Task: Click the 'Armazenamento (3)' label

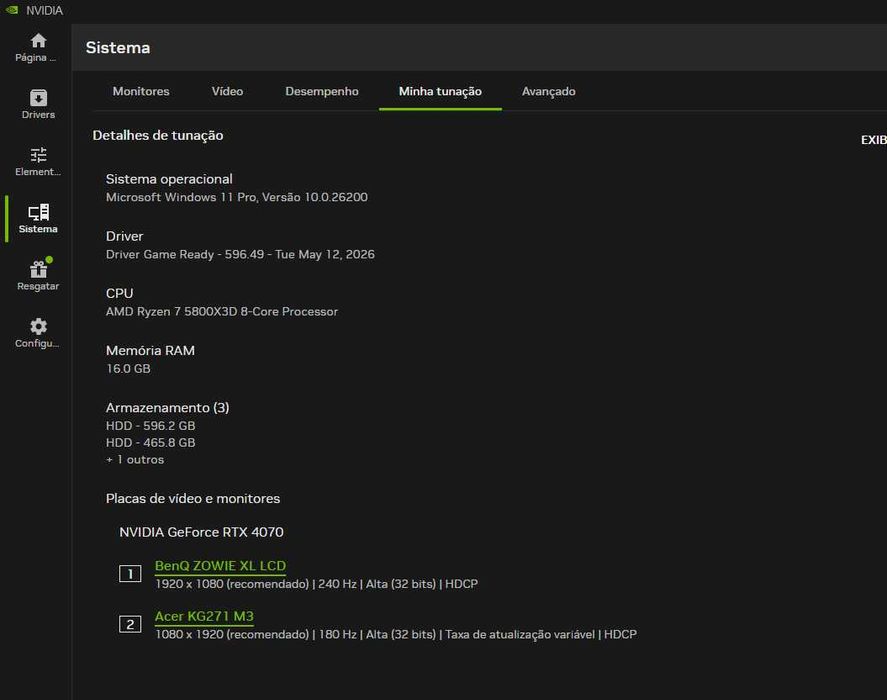Action: coord(167,407)
